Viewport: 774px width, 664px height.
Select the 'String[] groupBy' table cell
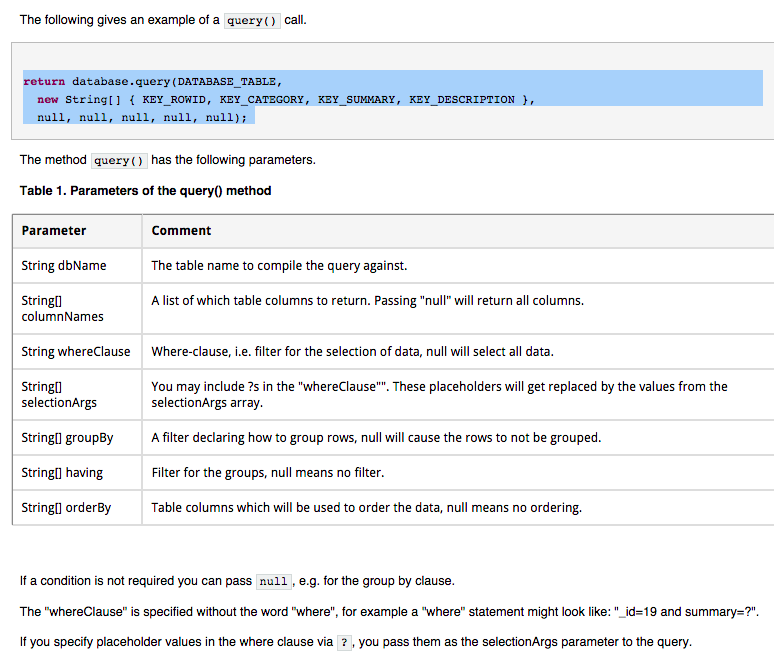pos(77,437)
